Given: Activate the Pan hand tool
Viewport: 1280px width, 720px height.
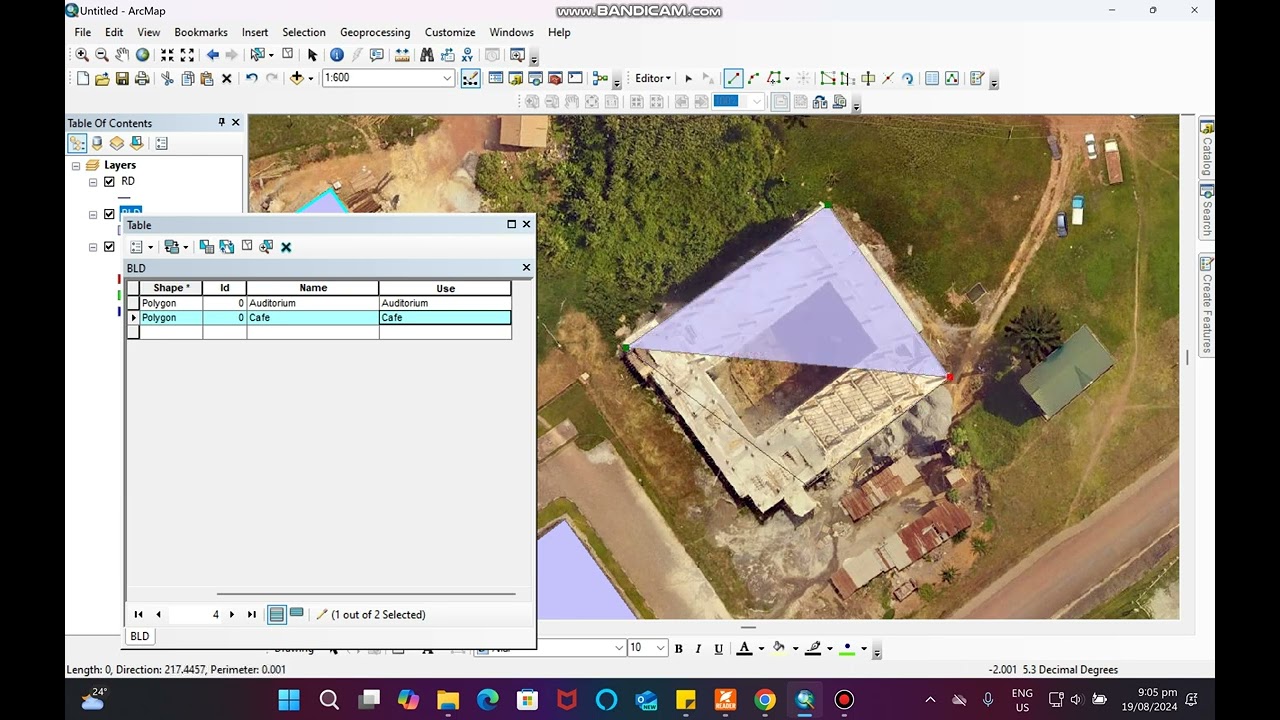Looking at the screenshot, I should 122,55.
